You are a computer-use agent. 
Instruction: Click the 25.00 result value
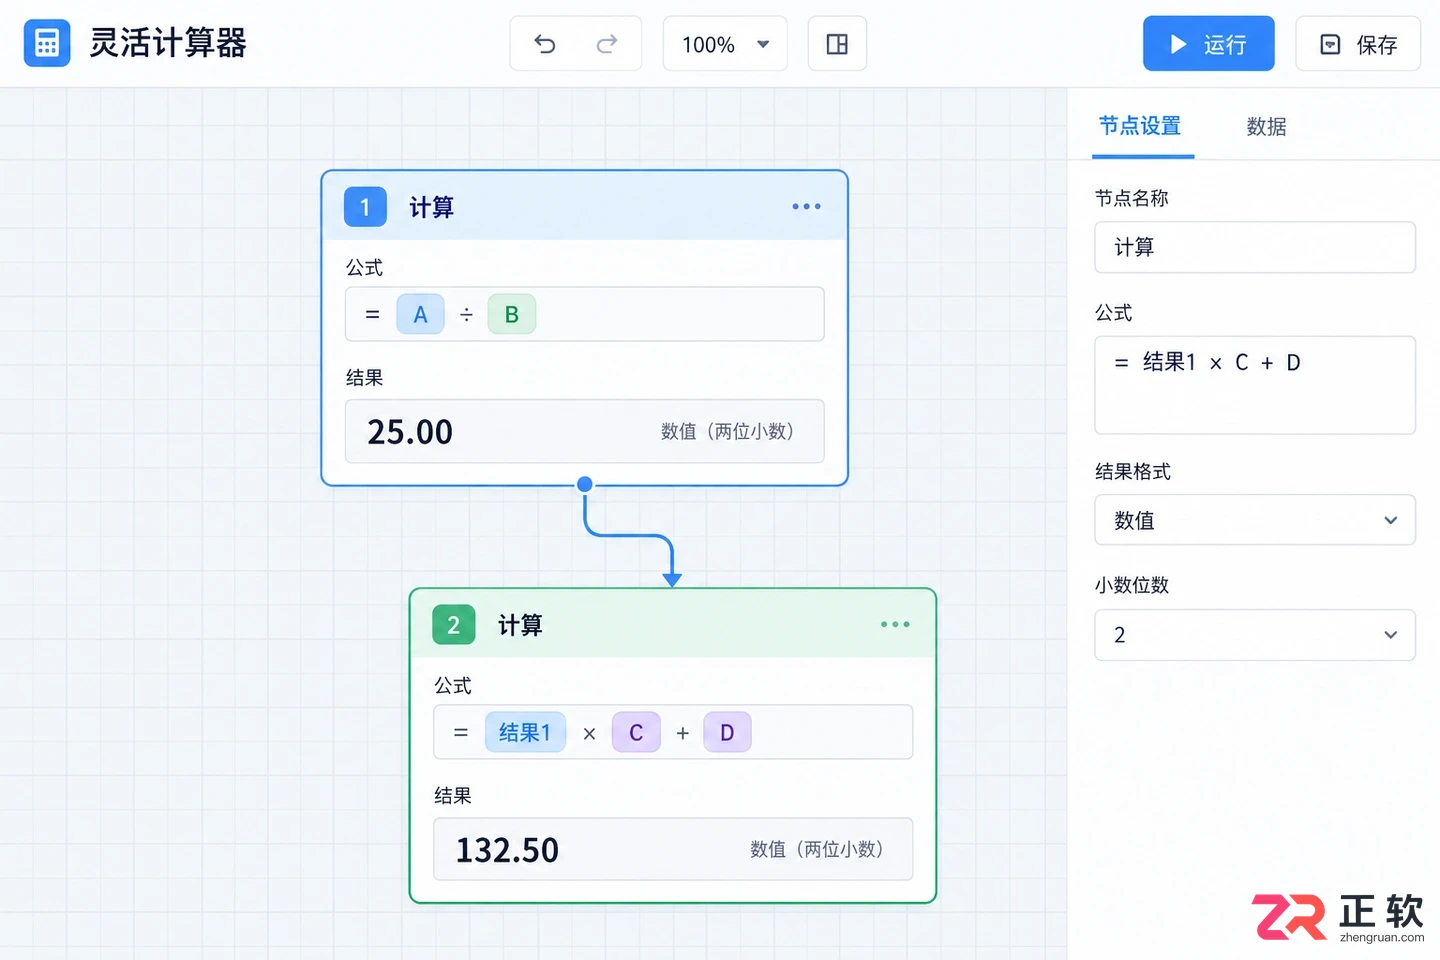[410, 432]
